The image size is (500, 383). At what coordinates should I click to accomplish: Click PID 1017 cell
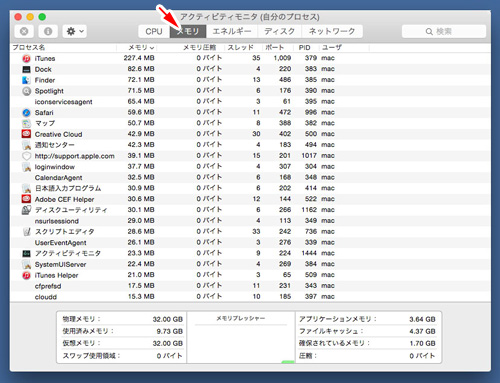(309, 156)
